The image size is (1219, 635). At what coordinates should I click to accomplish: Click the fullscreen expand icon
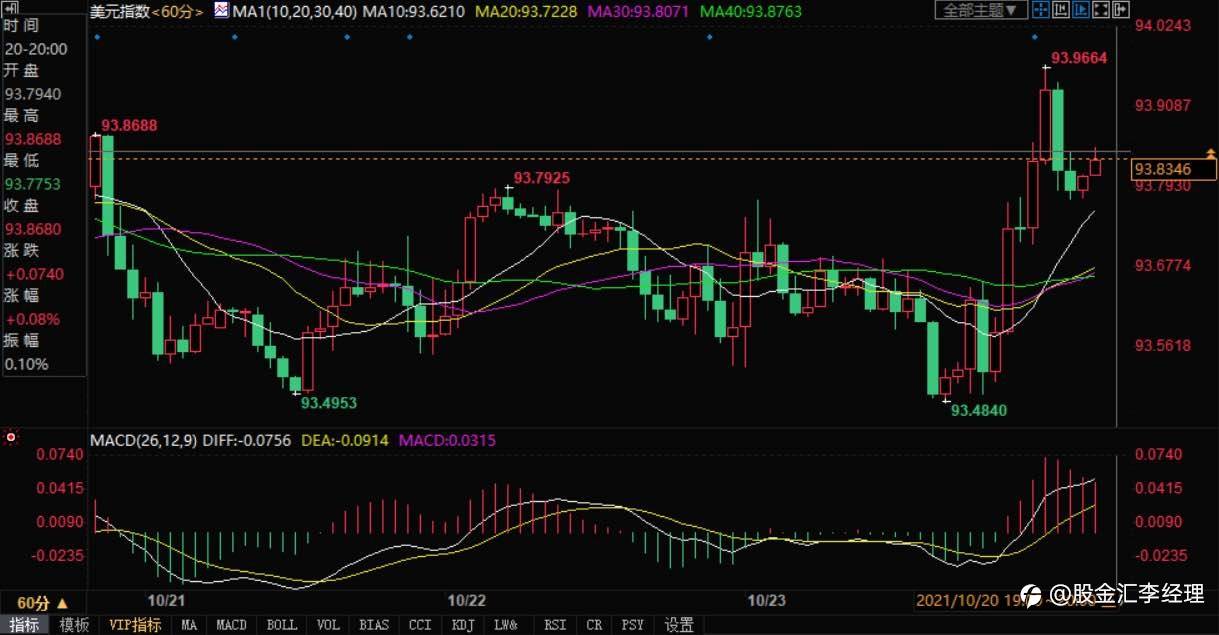pos(1101,9)
